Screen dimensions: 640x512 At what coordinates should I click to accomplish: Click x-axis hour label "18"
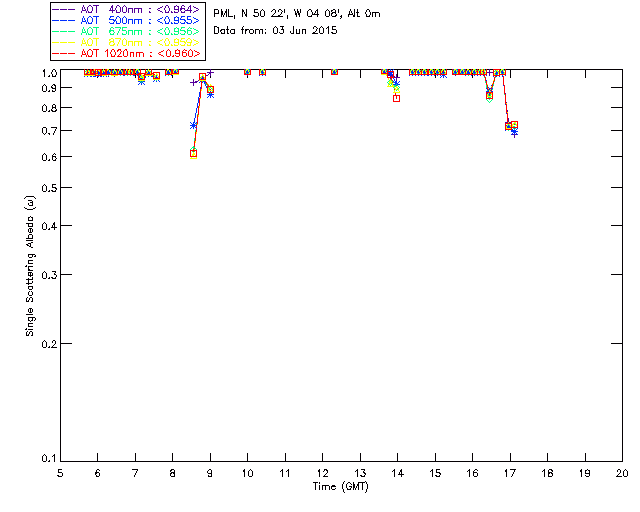547,473
